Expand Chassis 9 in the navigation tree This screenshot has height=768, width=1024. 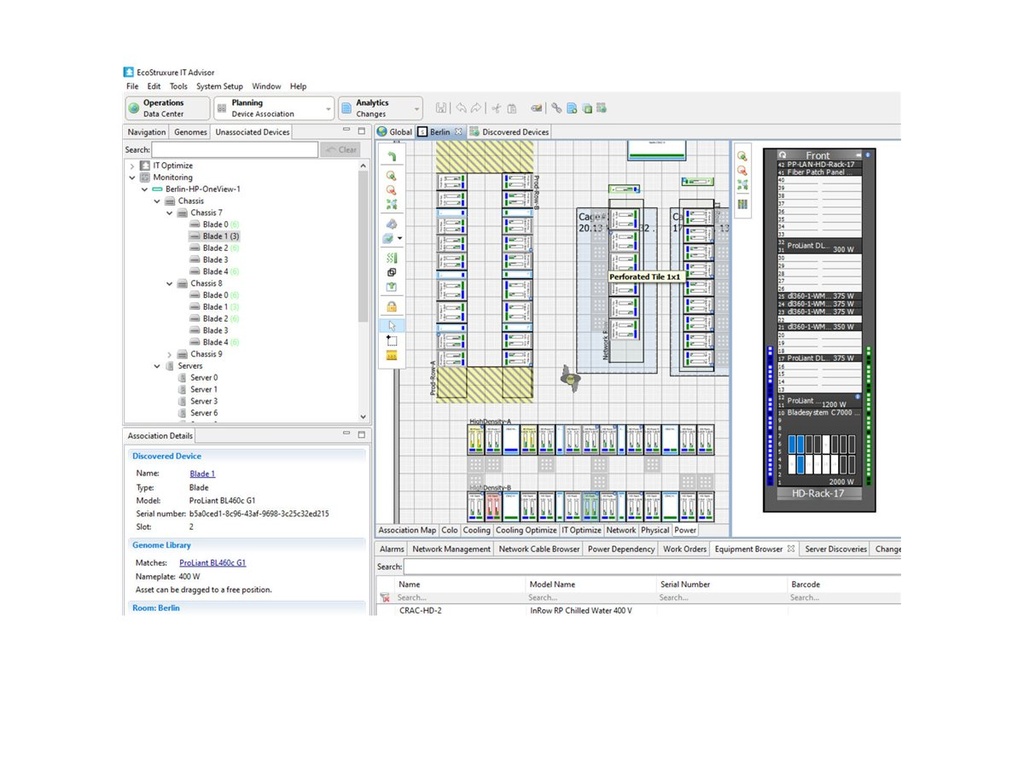169,353
